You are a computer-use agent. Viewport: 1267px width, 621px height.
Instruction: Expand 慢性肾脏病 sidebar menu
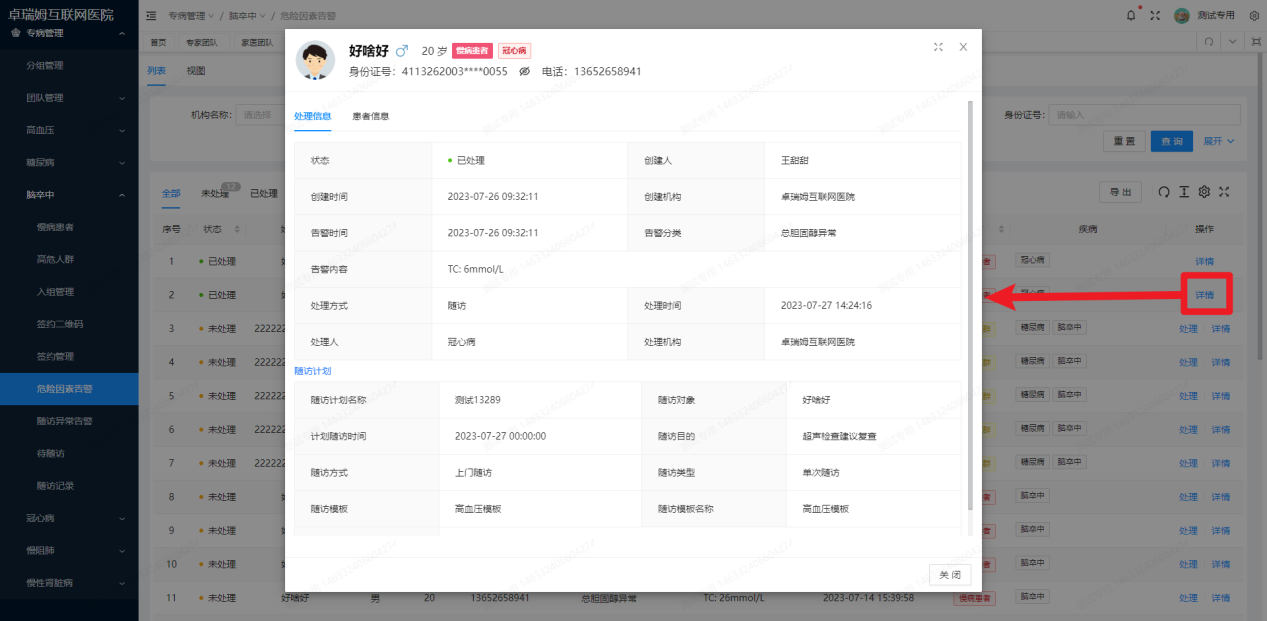pyautogui.click(x=69, y=582)
